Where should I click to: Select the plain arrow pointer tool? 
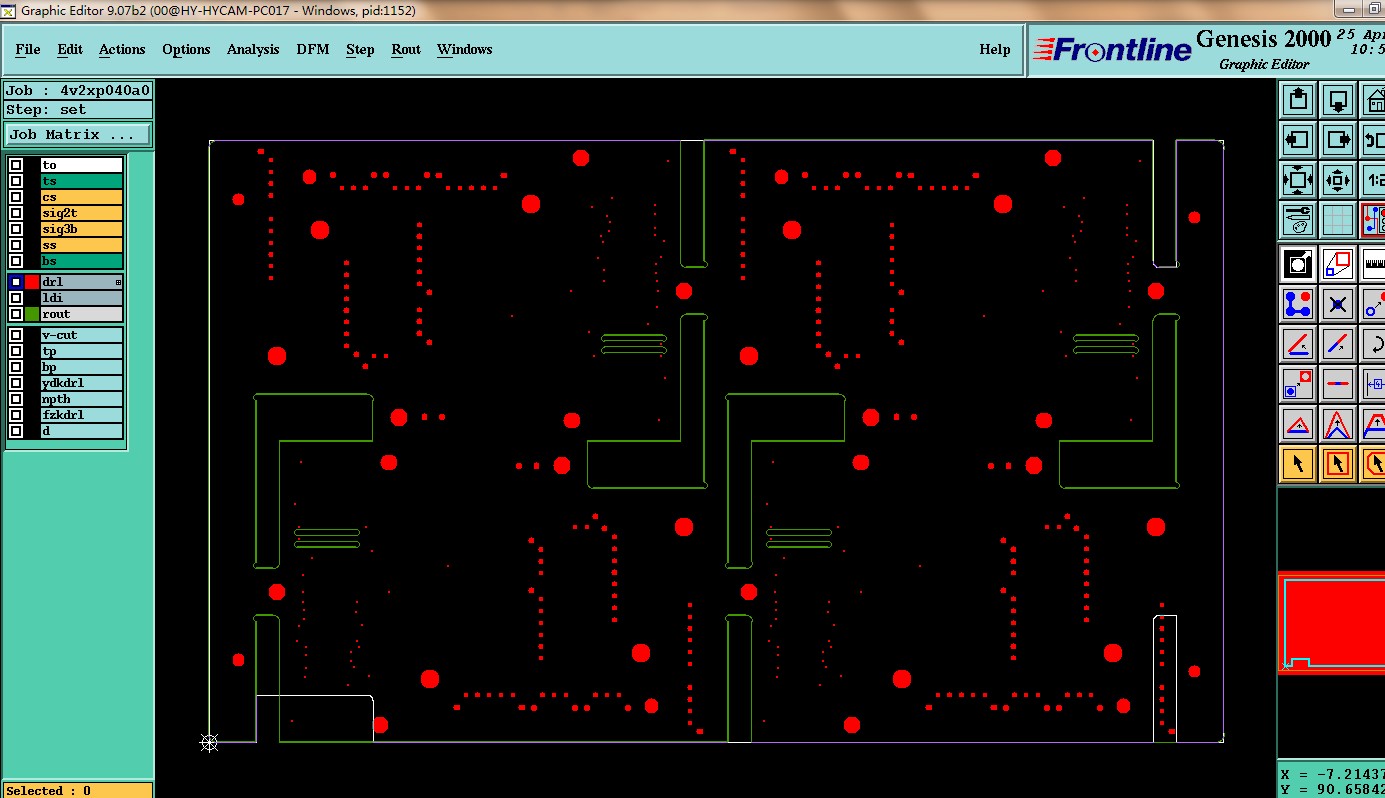click(1298, 464)
